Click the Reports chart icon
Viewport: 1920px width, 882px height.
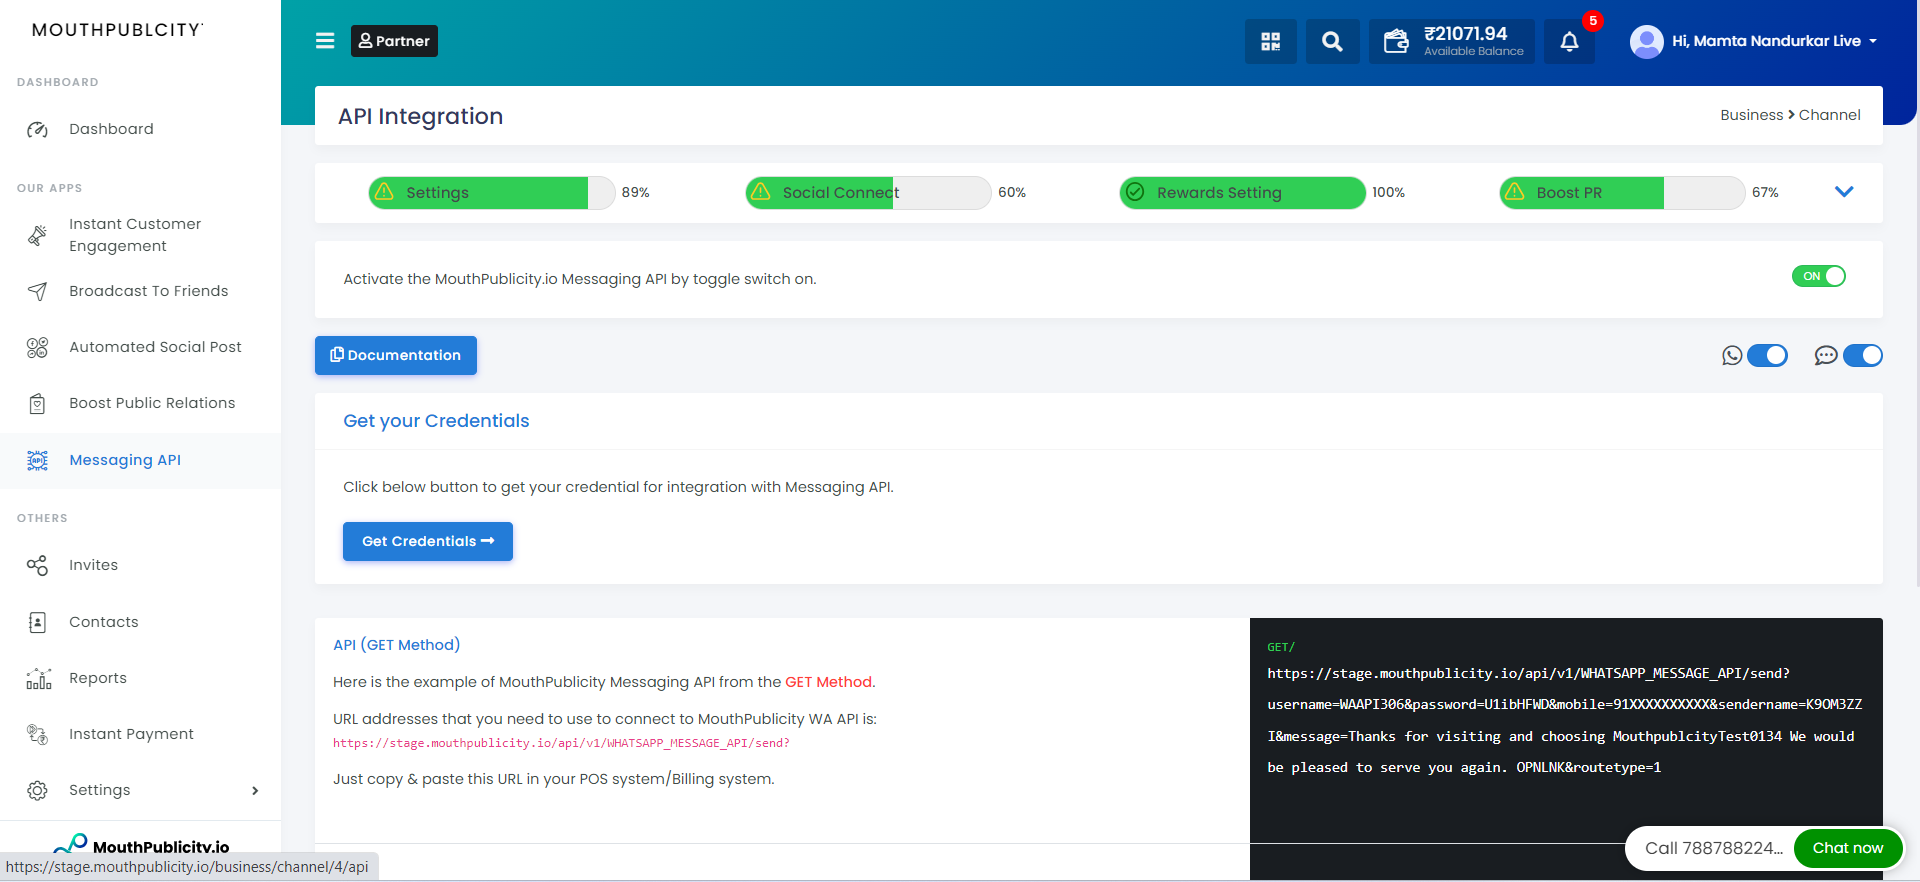(x=38, y=678)
